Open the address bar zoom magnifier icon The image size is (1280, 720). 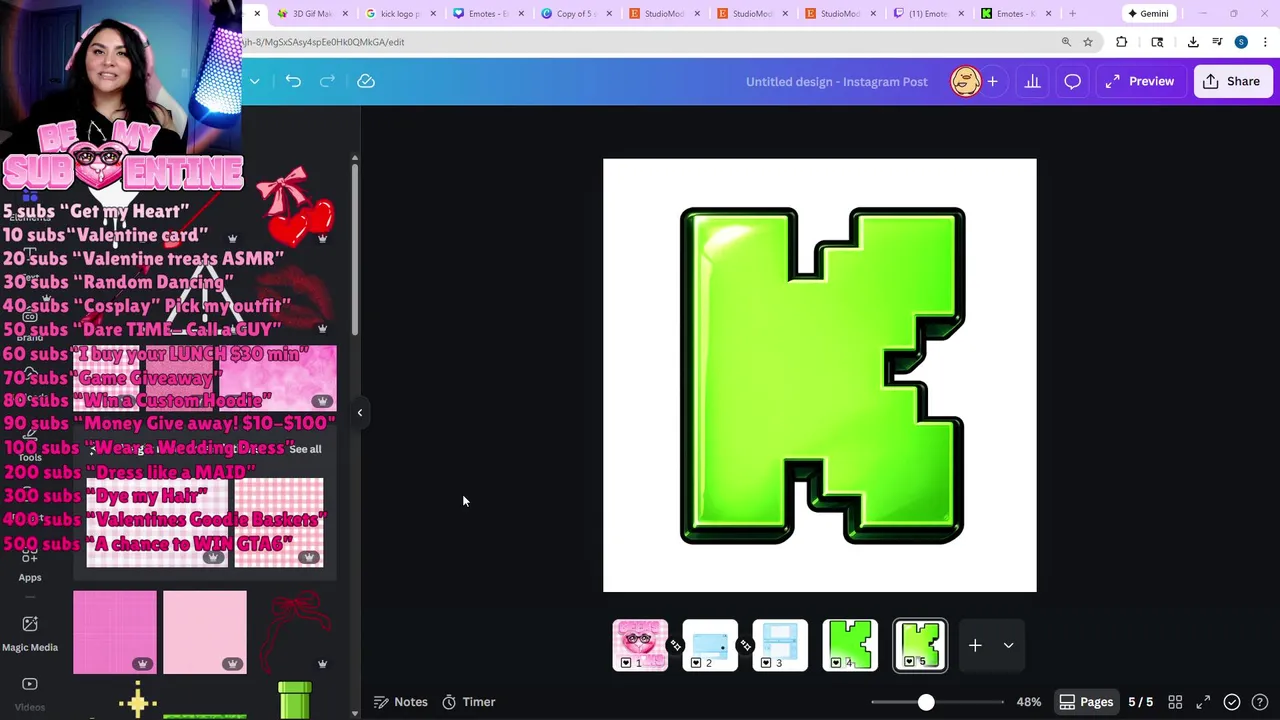1066,42
